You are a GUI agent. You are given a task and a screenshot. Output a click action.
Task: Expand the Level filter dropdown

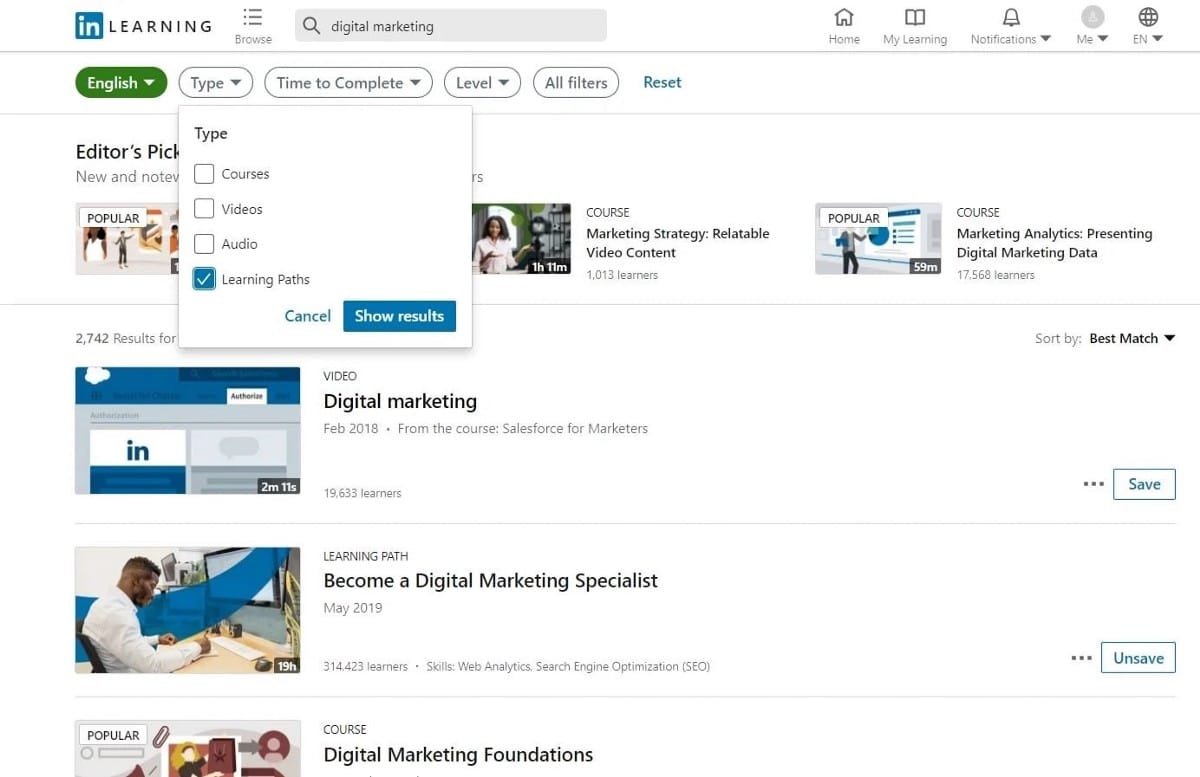click(x=481, y=82)
